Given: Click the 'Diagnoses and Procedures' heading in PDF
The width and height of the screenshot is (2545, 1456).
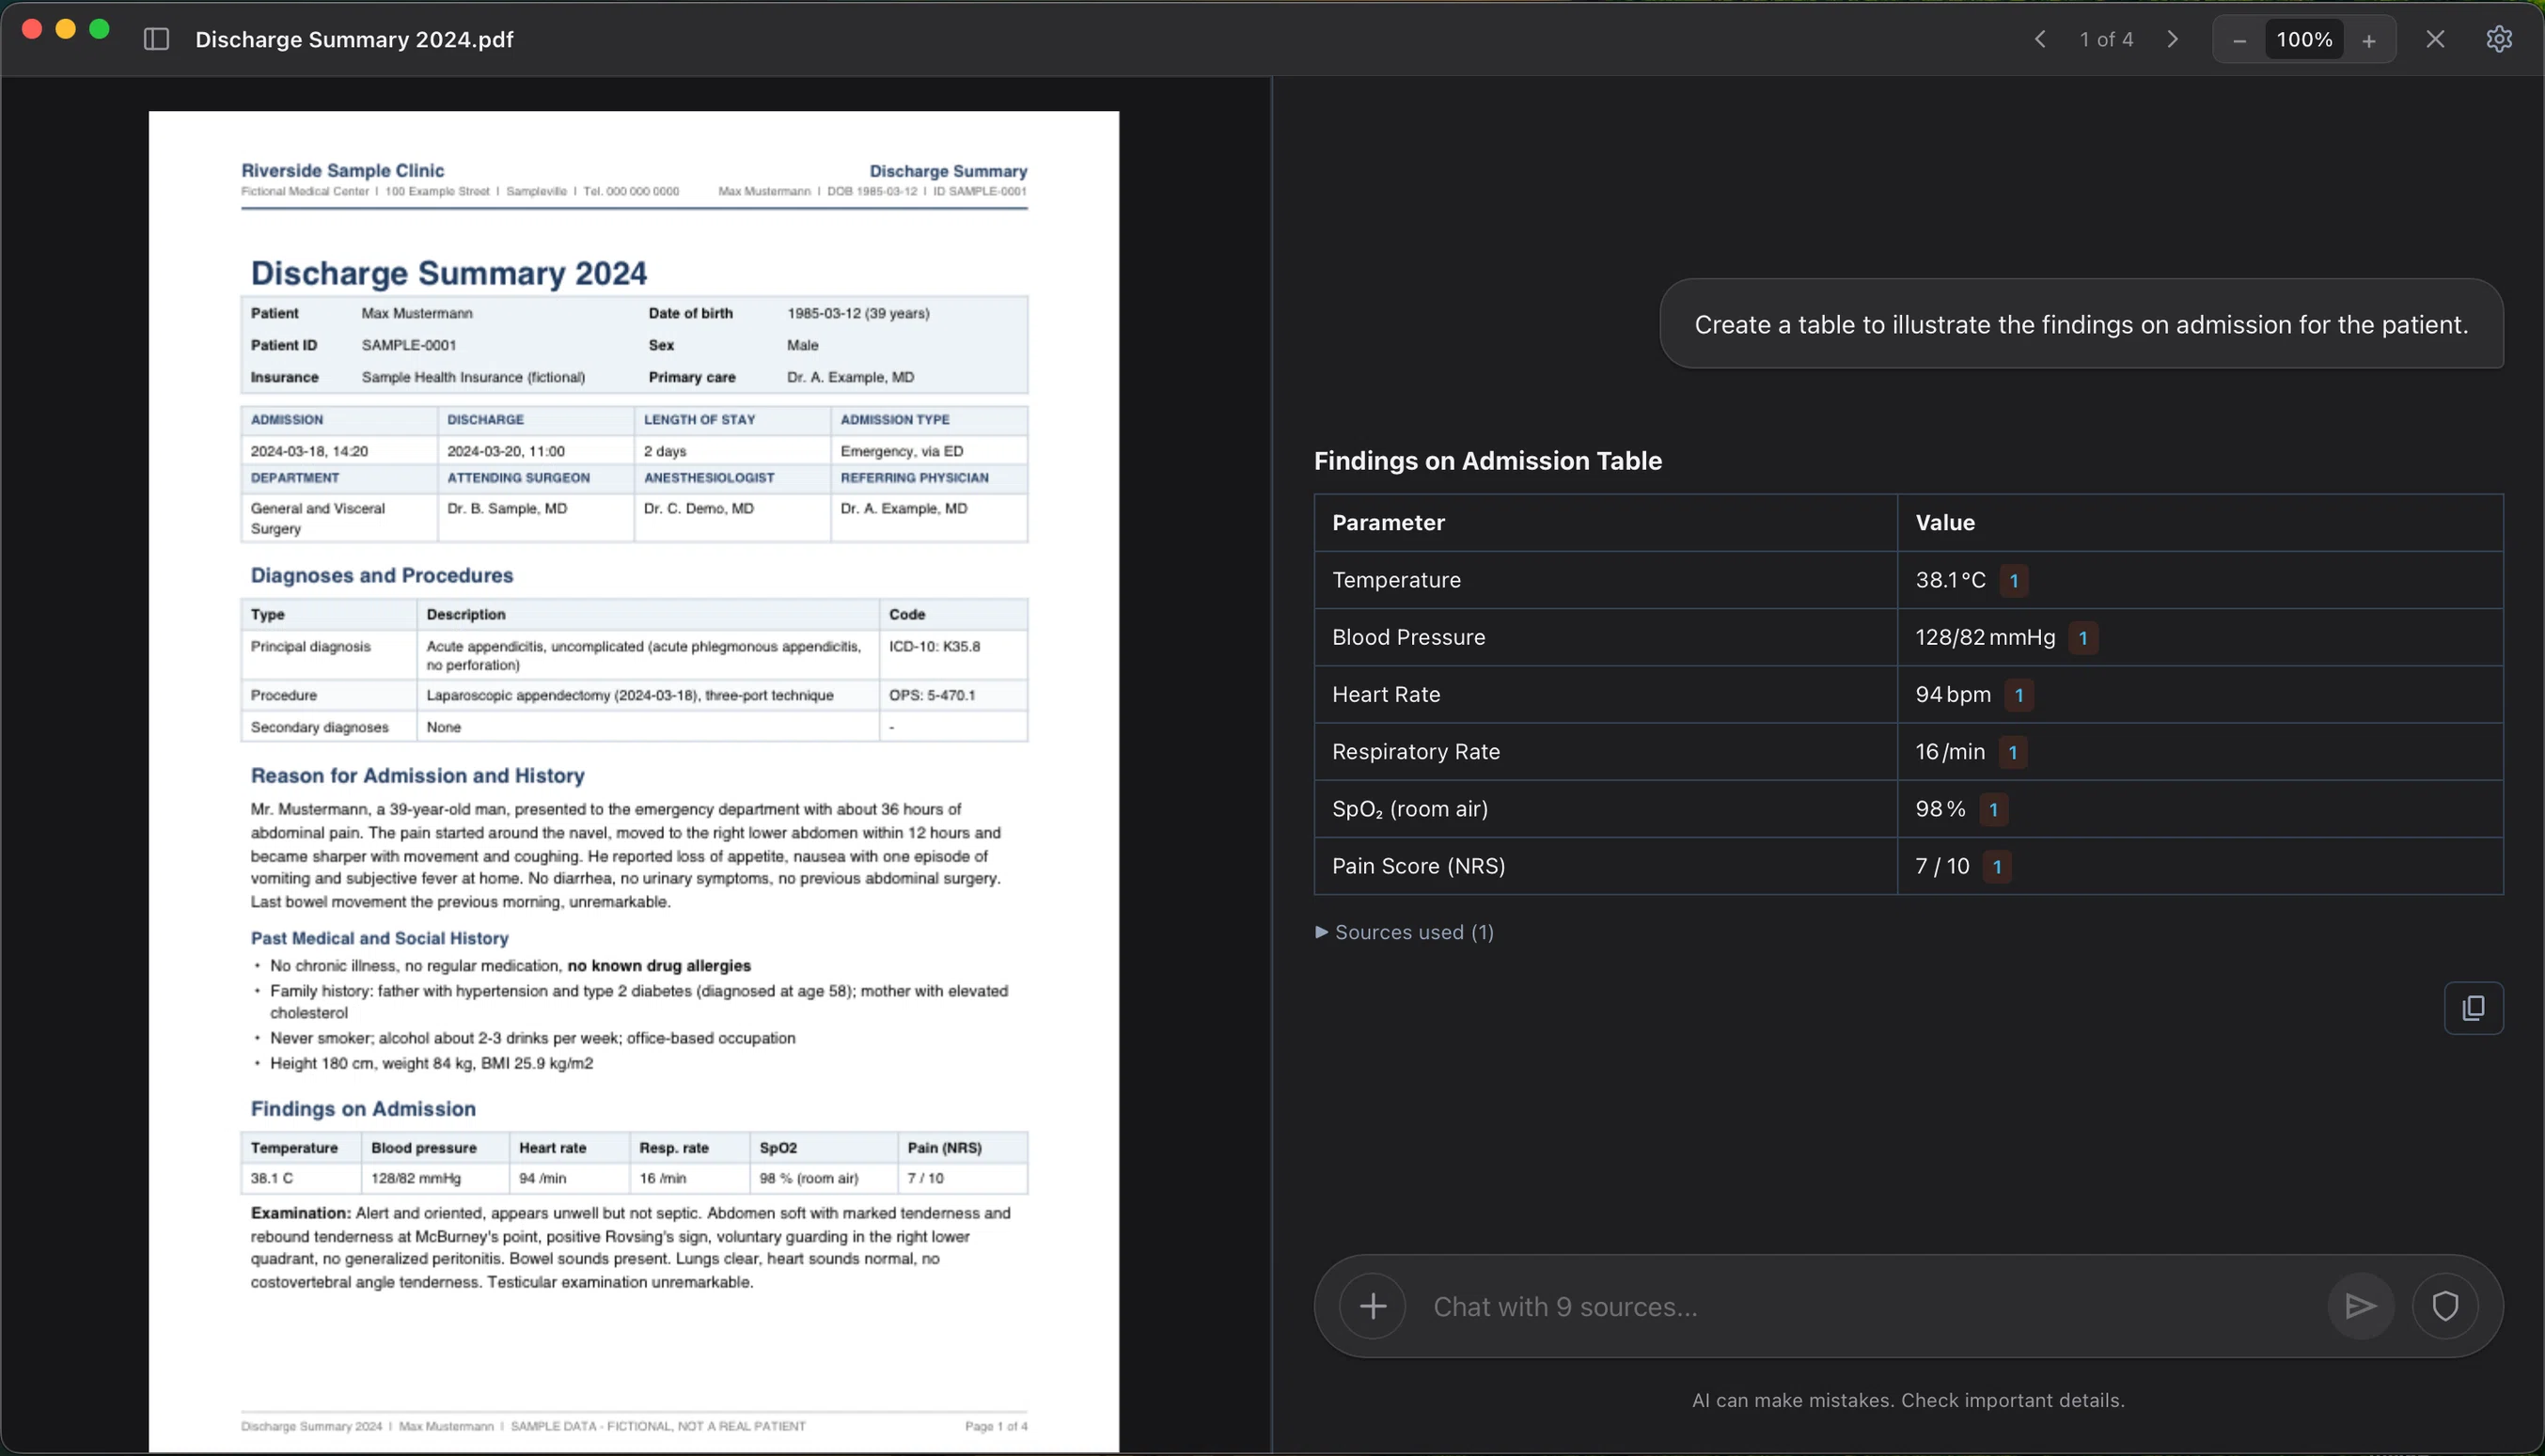Looking at the screenshot, I should [381, 575].
